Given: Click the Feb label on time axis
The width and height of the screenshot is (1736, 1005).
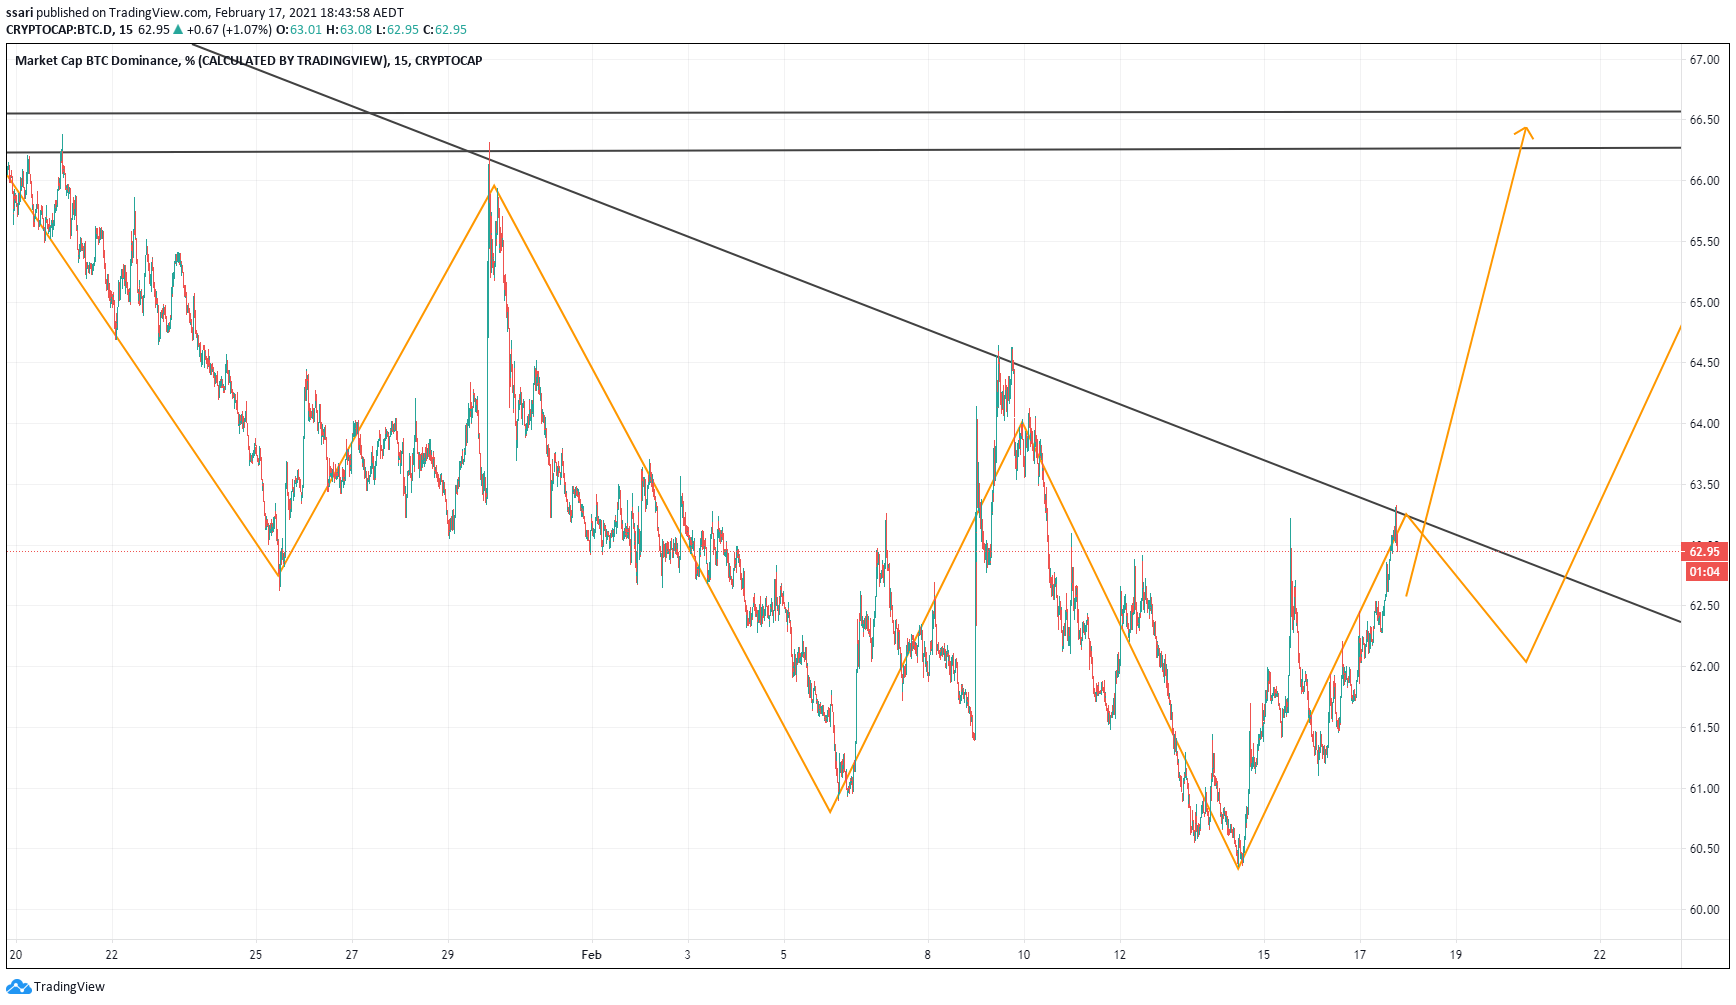Looking at the screenshot, I should [592, 955].
